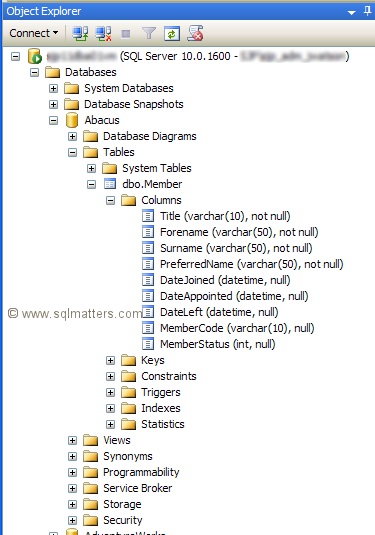Click the SQL Server instance icon

pos(35,56)
